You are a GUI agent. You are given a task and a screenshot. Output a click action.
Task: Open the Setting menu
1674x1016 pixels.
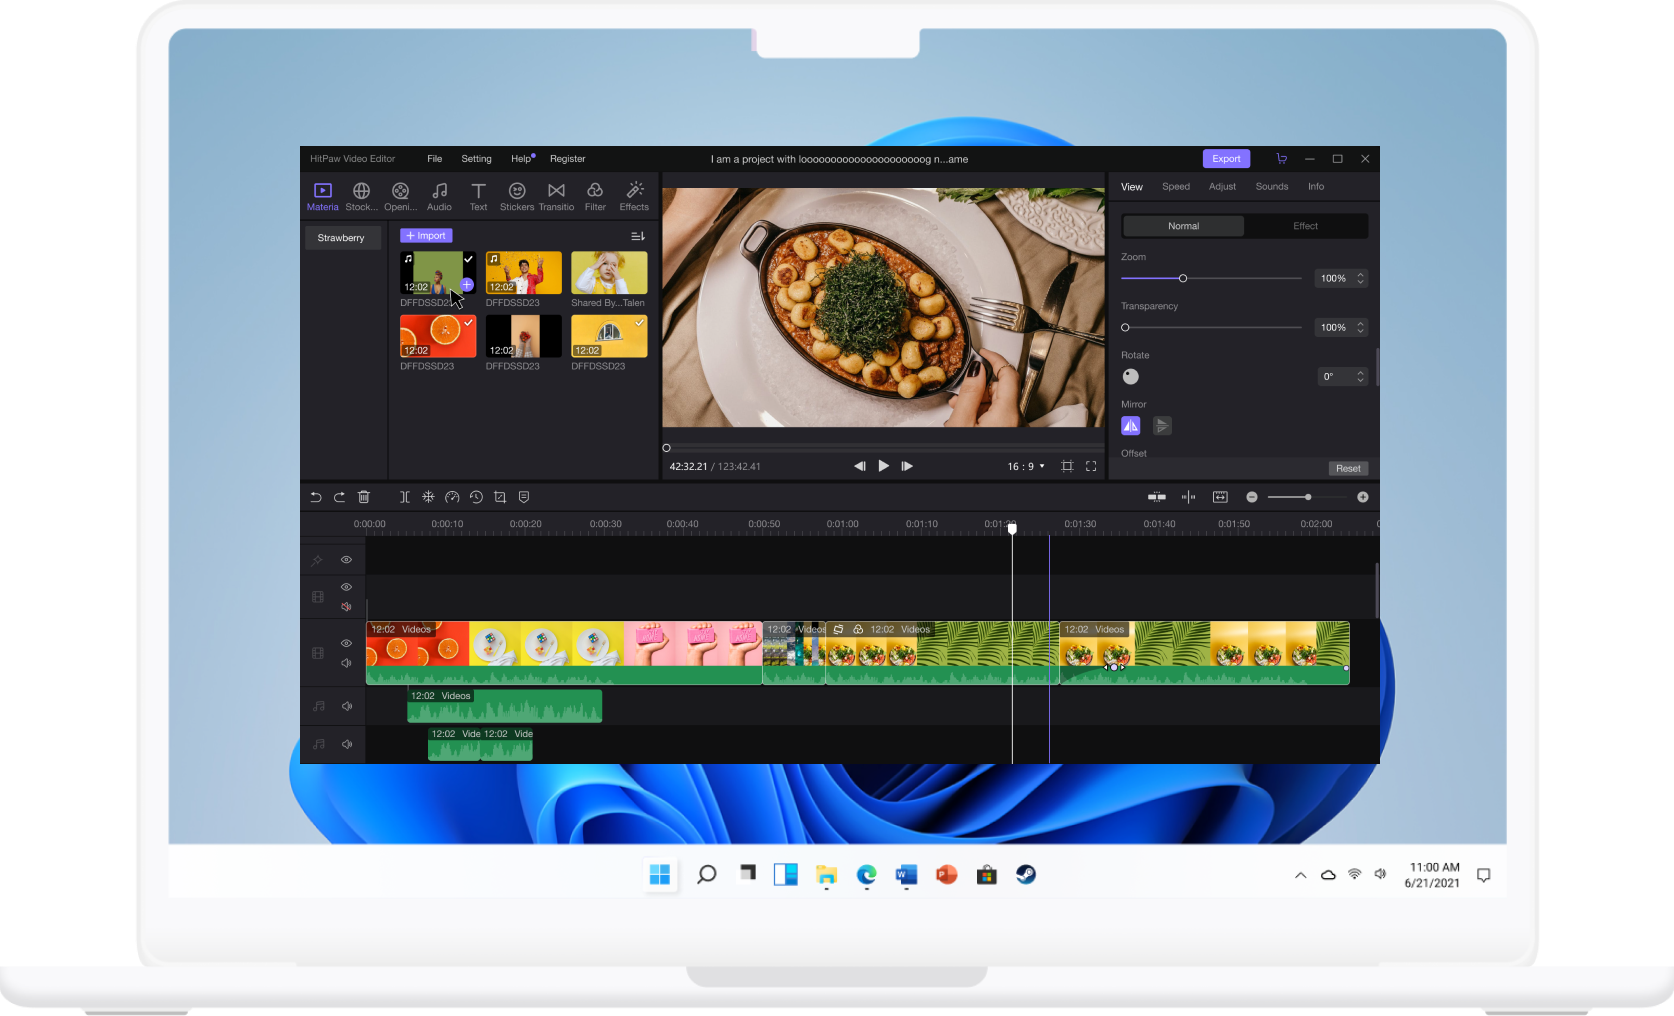[x=476, y=159]
